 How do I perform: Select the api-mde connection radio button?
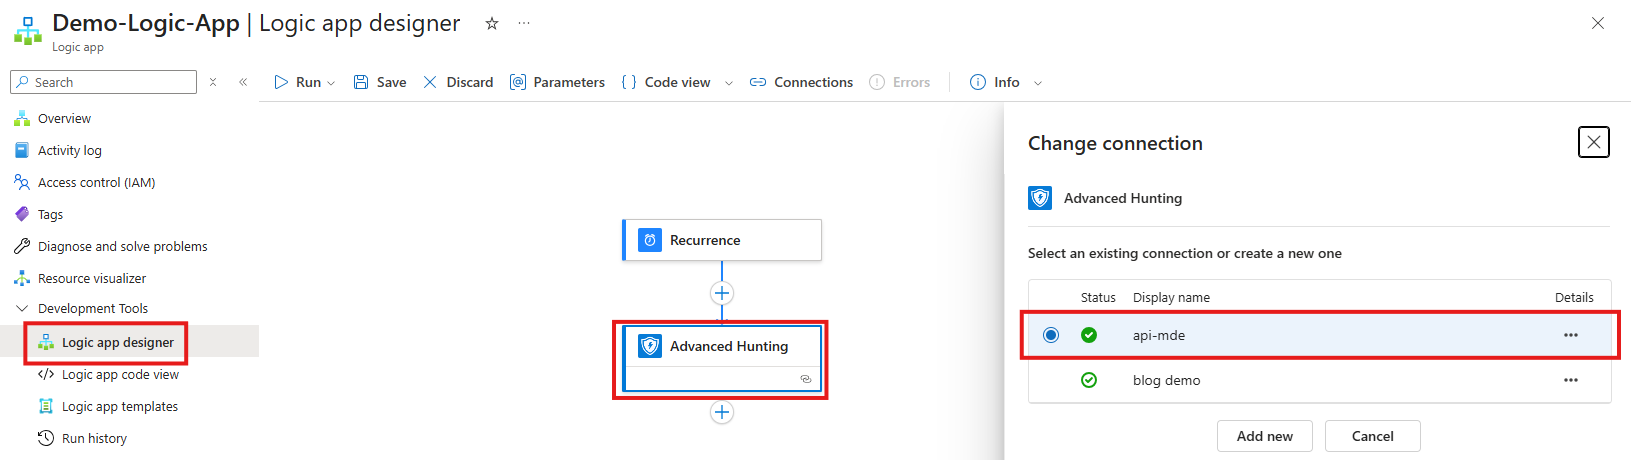pyautogui.click(x=1051, y=335)
